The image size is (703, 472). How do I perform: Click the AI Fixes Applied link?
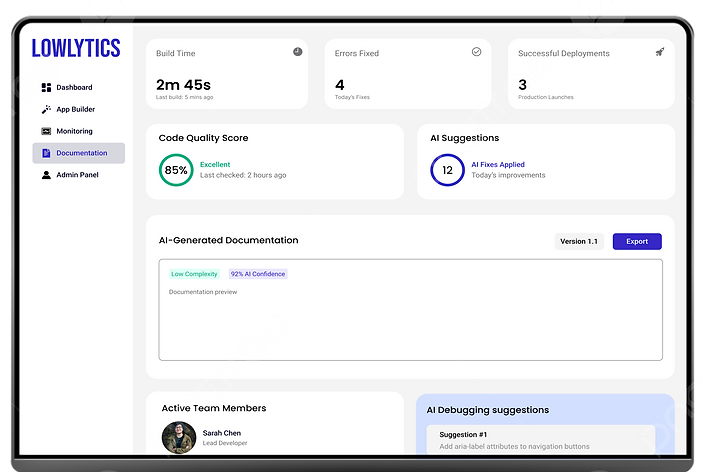coord(498,165)
